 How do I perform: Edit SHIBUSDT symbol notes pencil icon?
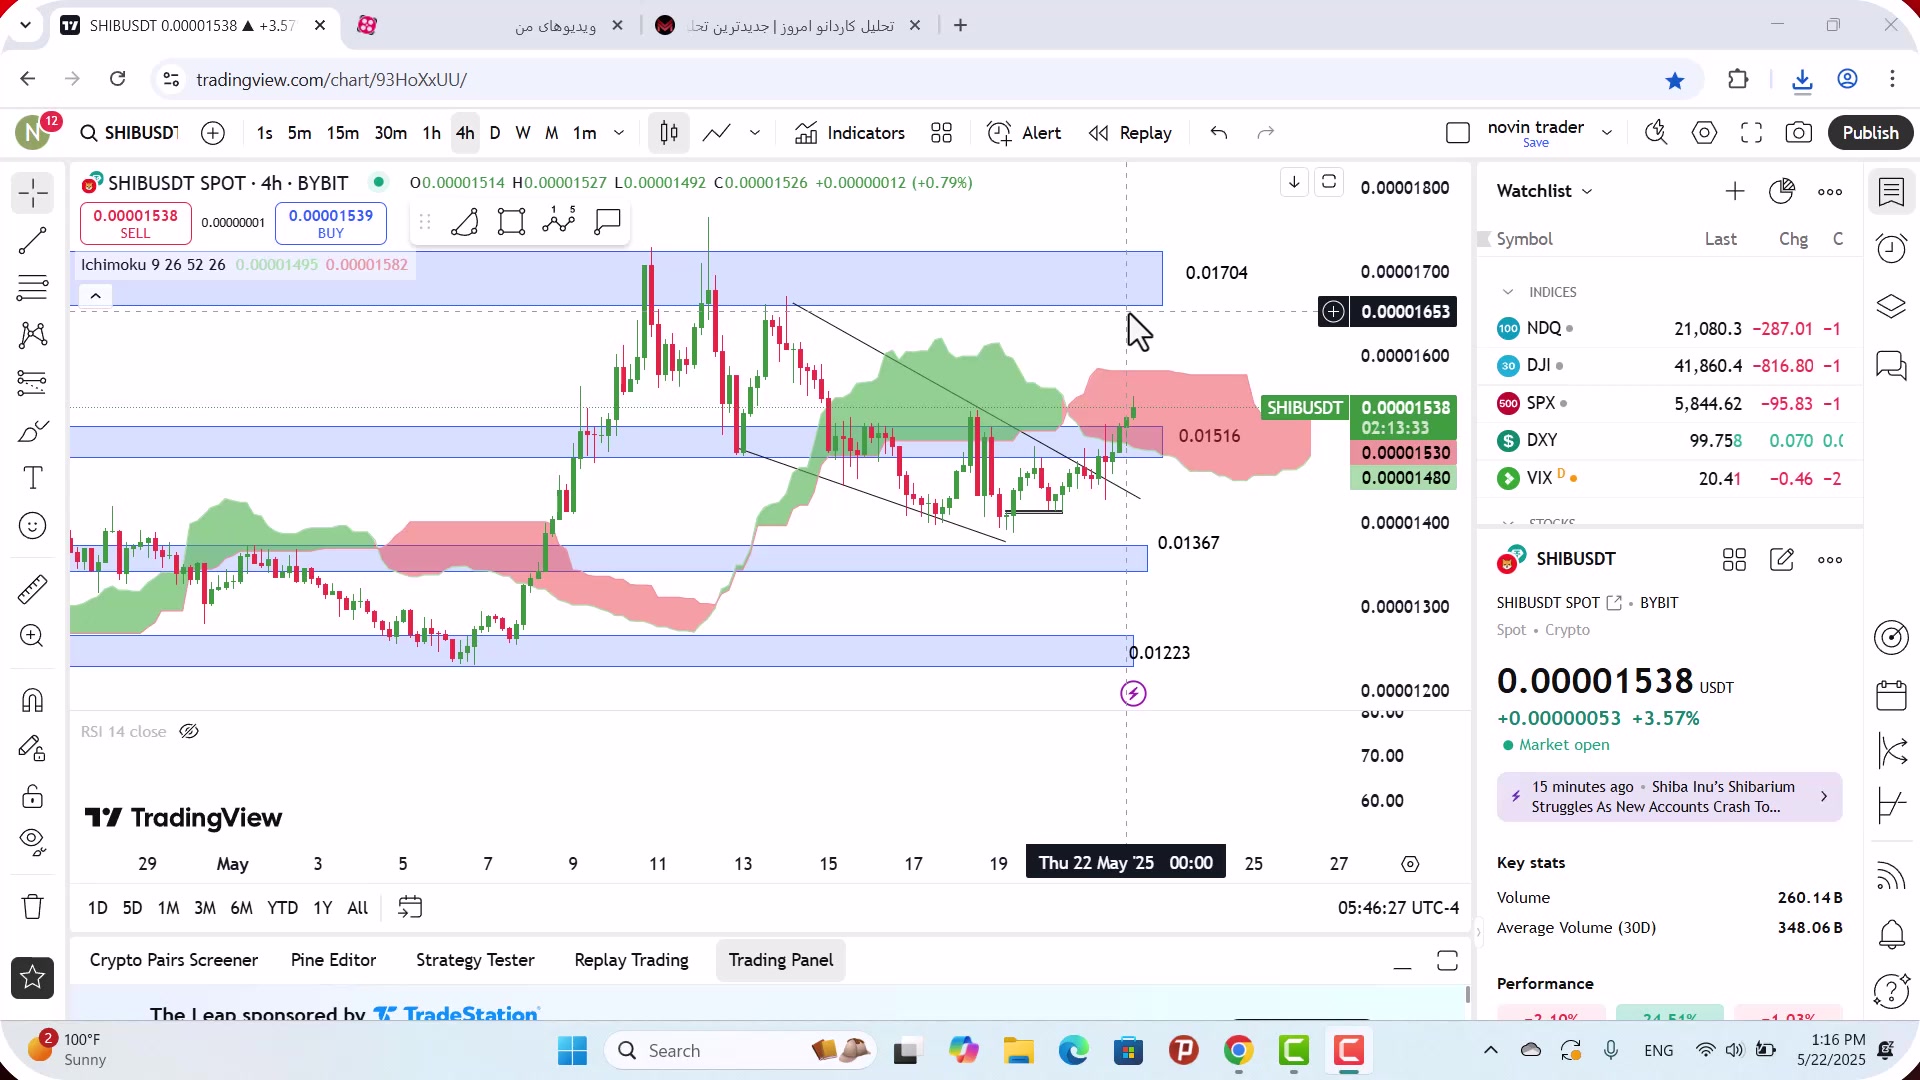1782,560
